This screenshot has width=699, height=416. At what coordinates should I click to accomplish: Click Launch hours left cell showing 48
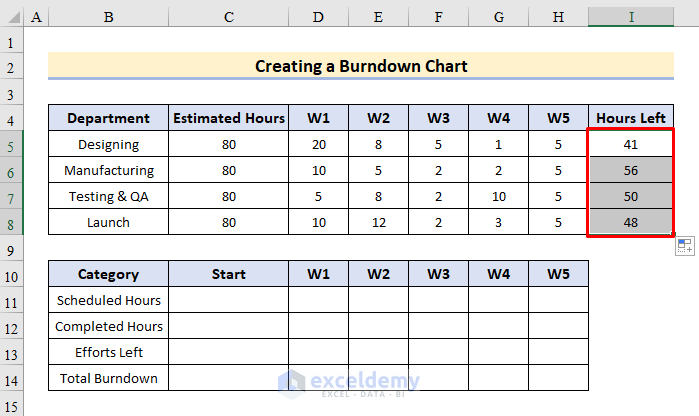coord(630,222)
